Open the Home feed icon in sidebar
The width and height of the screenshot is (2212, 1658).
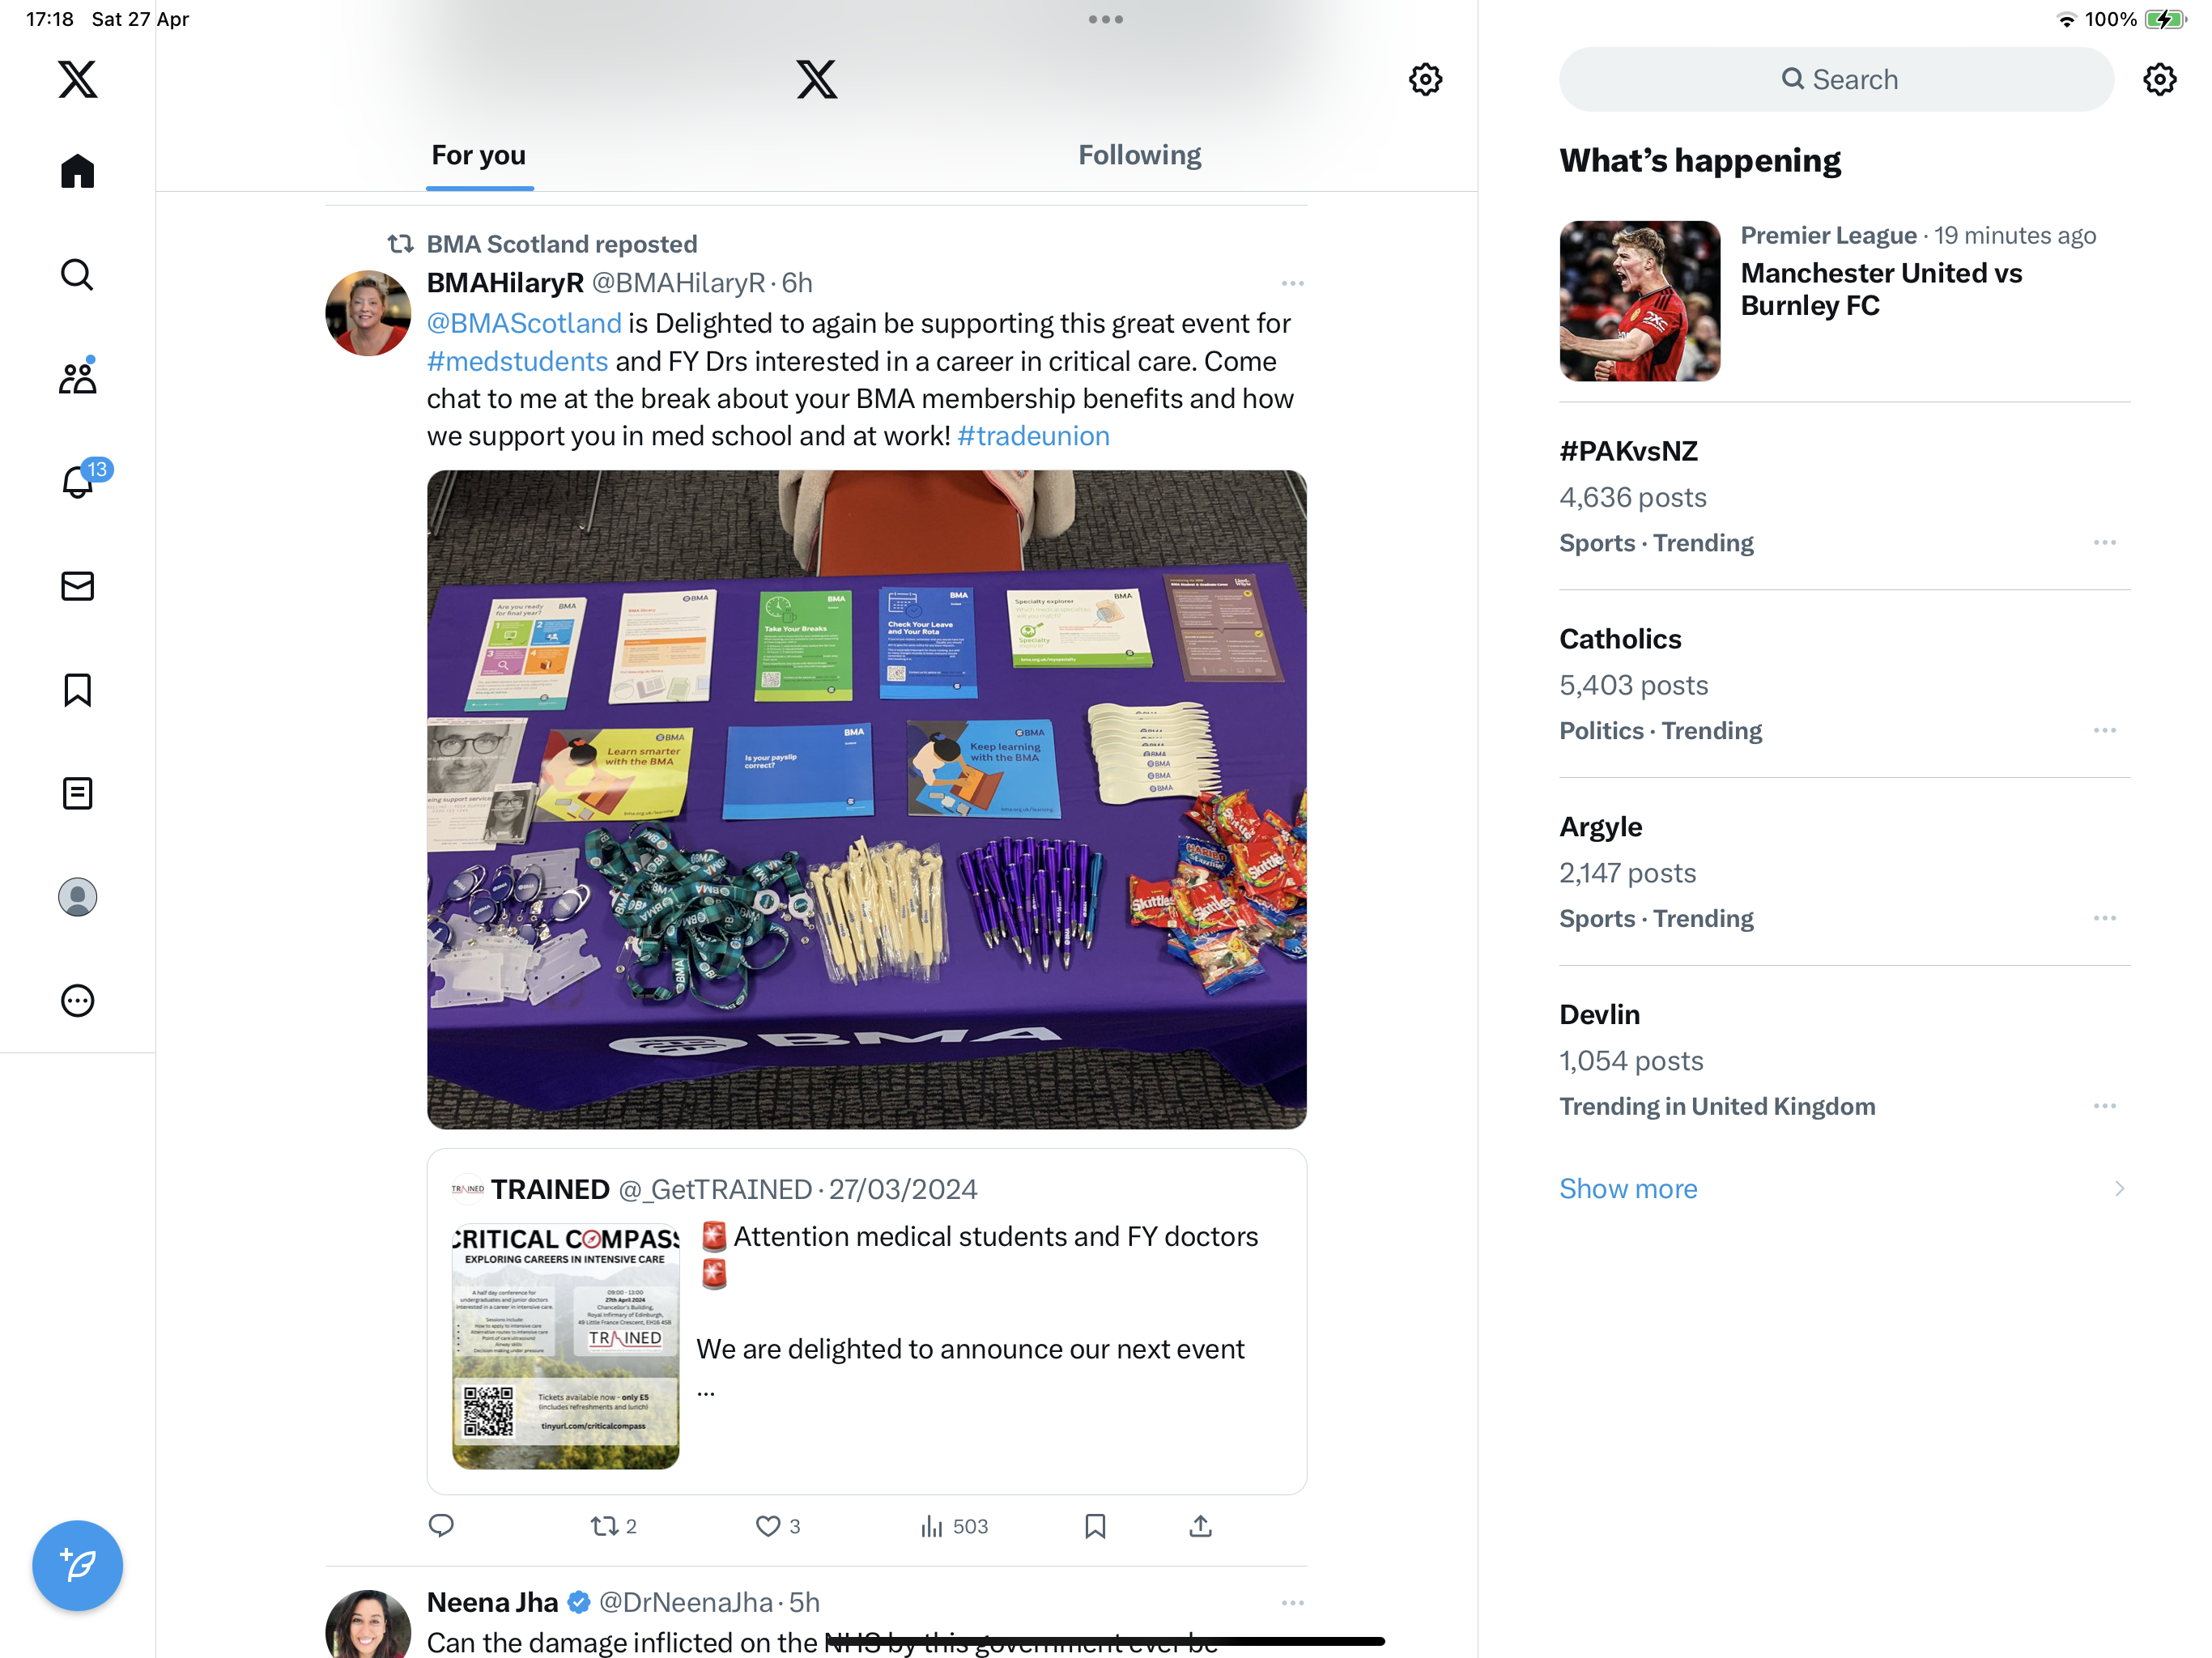[x=77, y=171]
